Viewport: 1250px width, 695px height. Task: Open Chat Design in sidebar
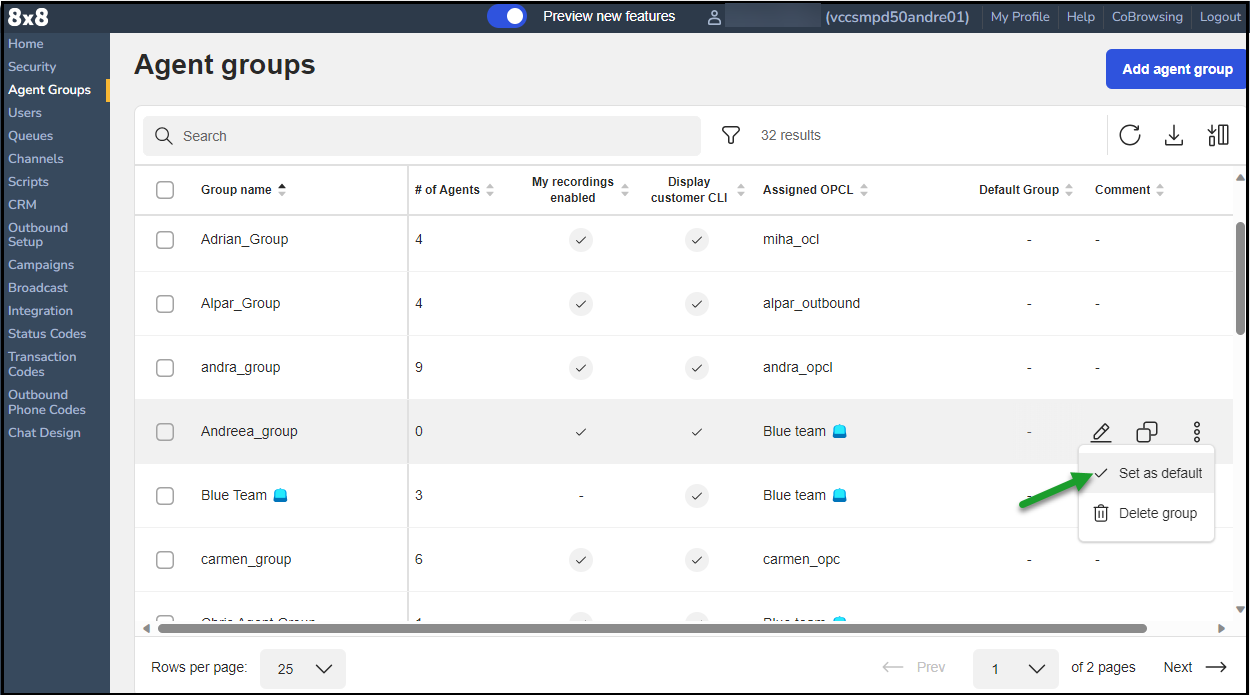(44, 433)
